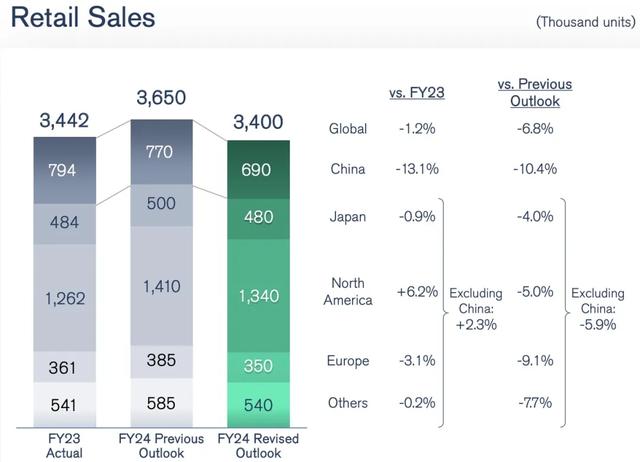Viewport: 640px width, 462px height.
Task: Select the "North America" region label
Action: point(348,292)
